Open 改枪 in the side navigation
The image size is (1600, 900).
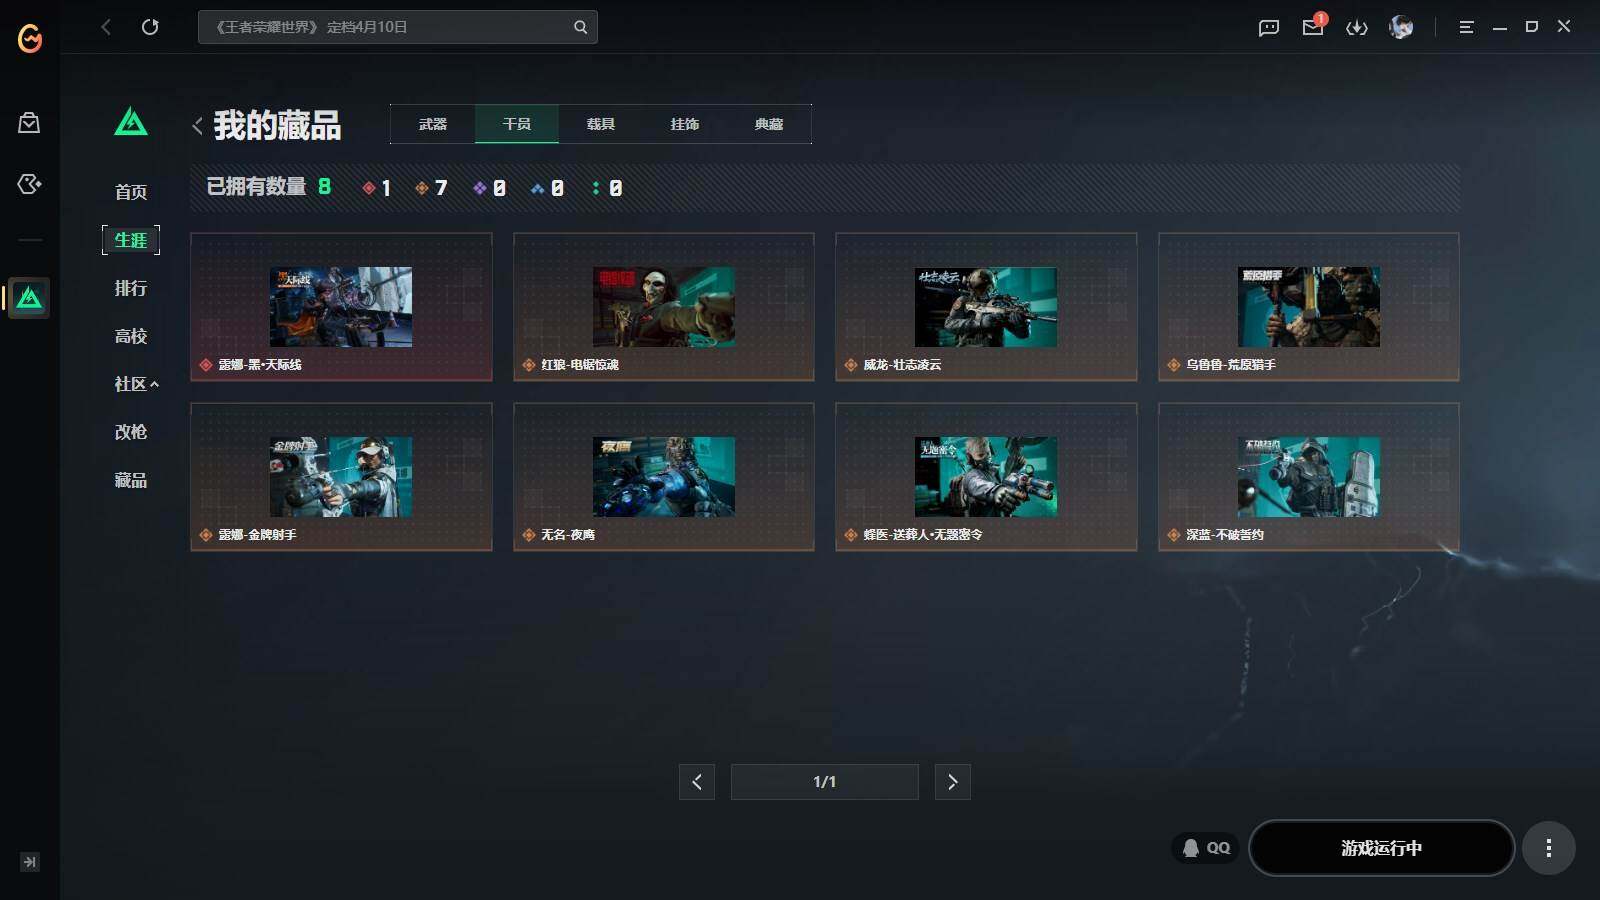tap(131, 432)
